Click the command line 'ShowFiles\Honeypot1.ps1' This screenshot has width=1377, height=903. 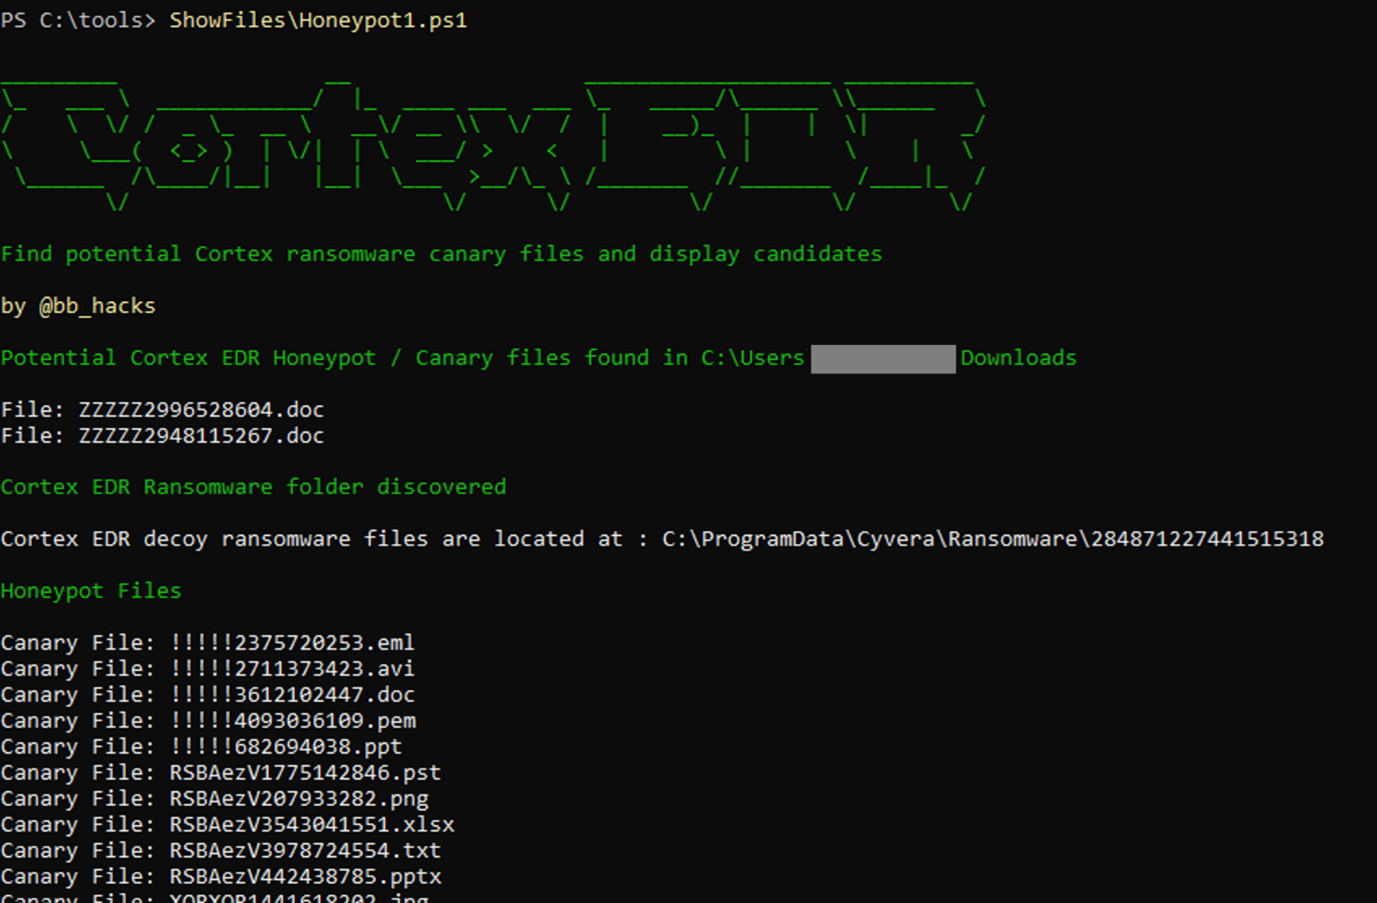pos(318,20)
